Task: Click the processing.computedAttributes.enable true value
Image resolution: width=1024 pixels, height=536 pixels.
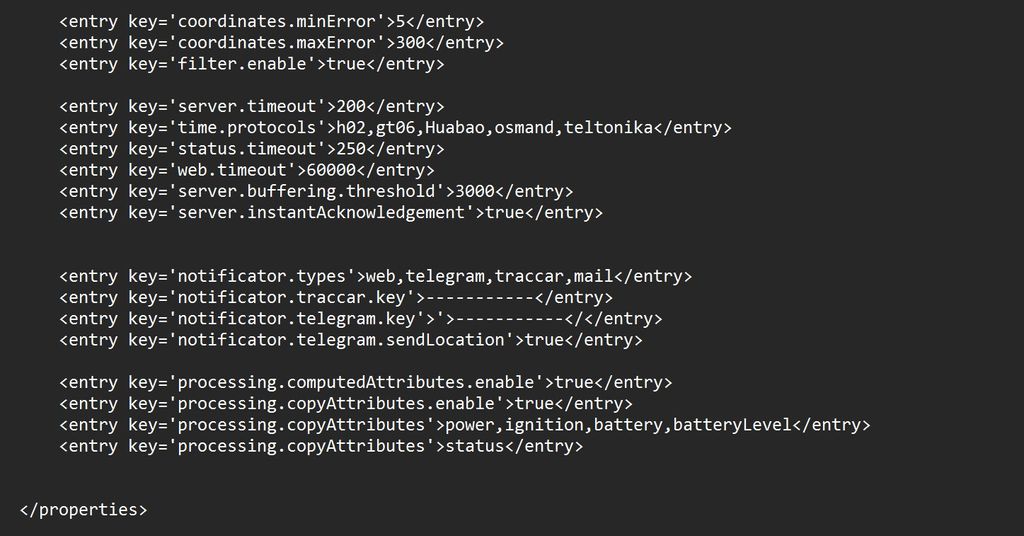Action: [x=574, y=383]
